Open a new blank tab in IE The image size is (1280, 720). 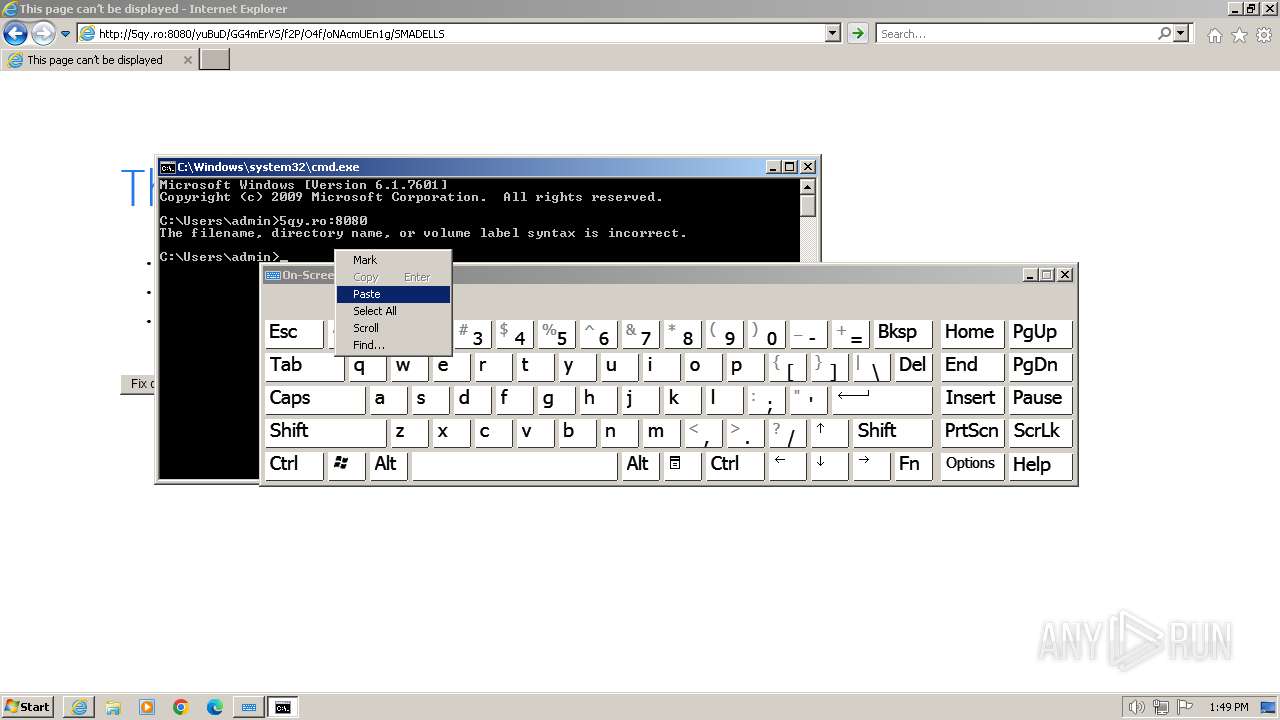215,60
